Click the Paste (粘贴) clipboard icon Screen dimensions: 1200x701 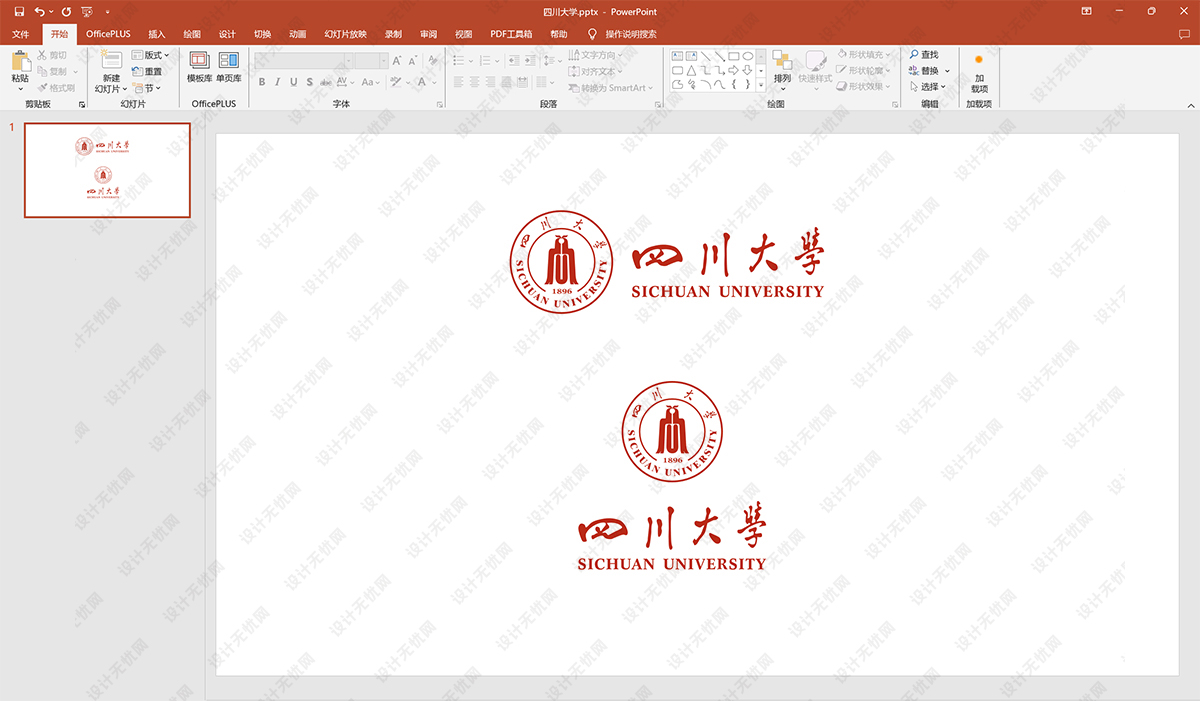pos(20,61)
